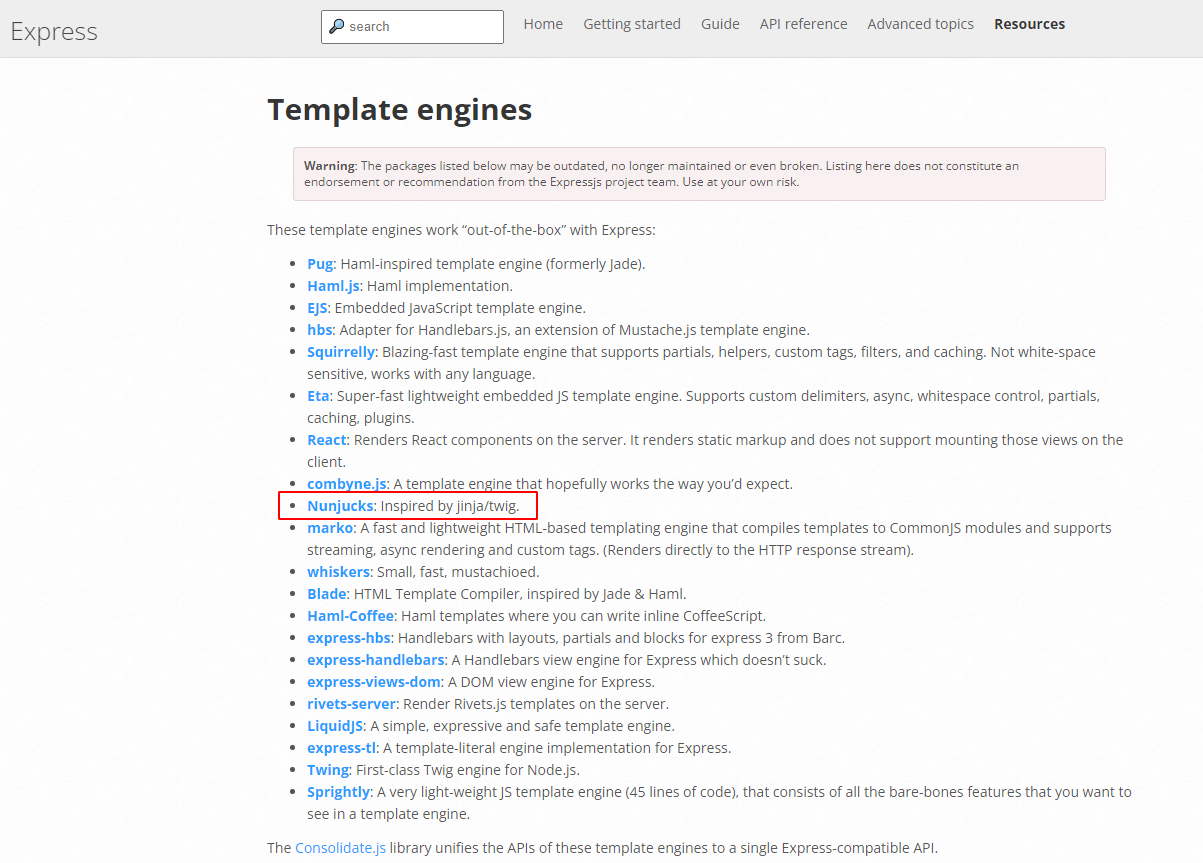The height and width of the screenshot is (863, 1203).
Task: Open the Haml-Coffee link
Action: (x=351, y=616)
